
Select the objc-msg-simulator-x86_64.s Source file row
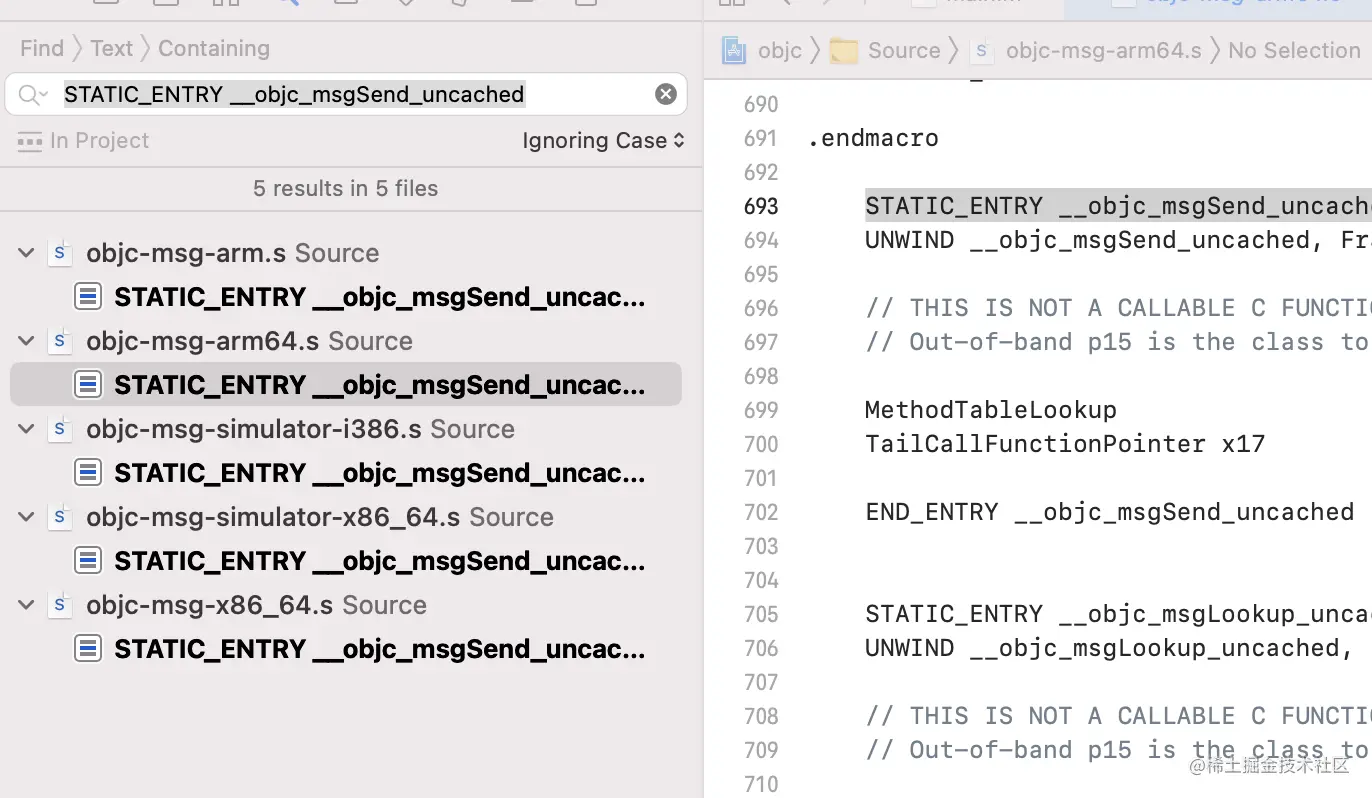pyautogui.click(x=346, y=517)
